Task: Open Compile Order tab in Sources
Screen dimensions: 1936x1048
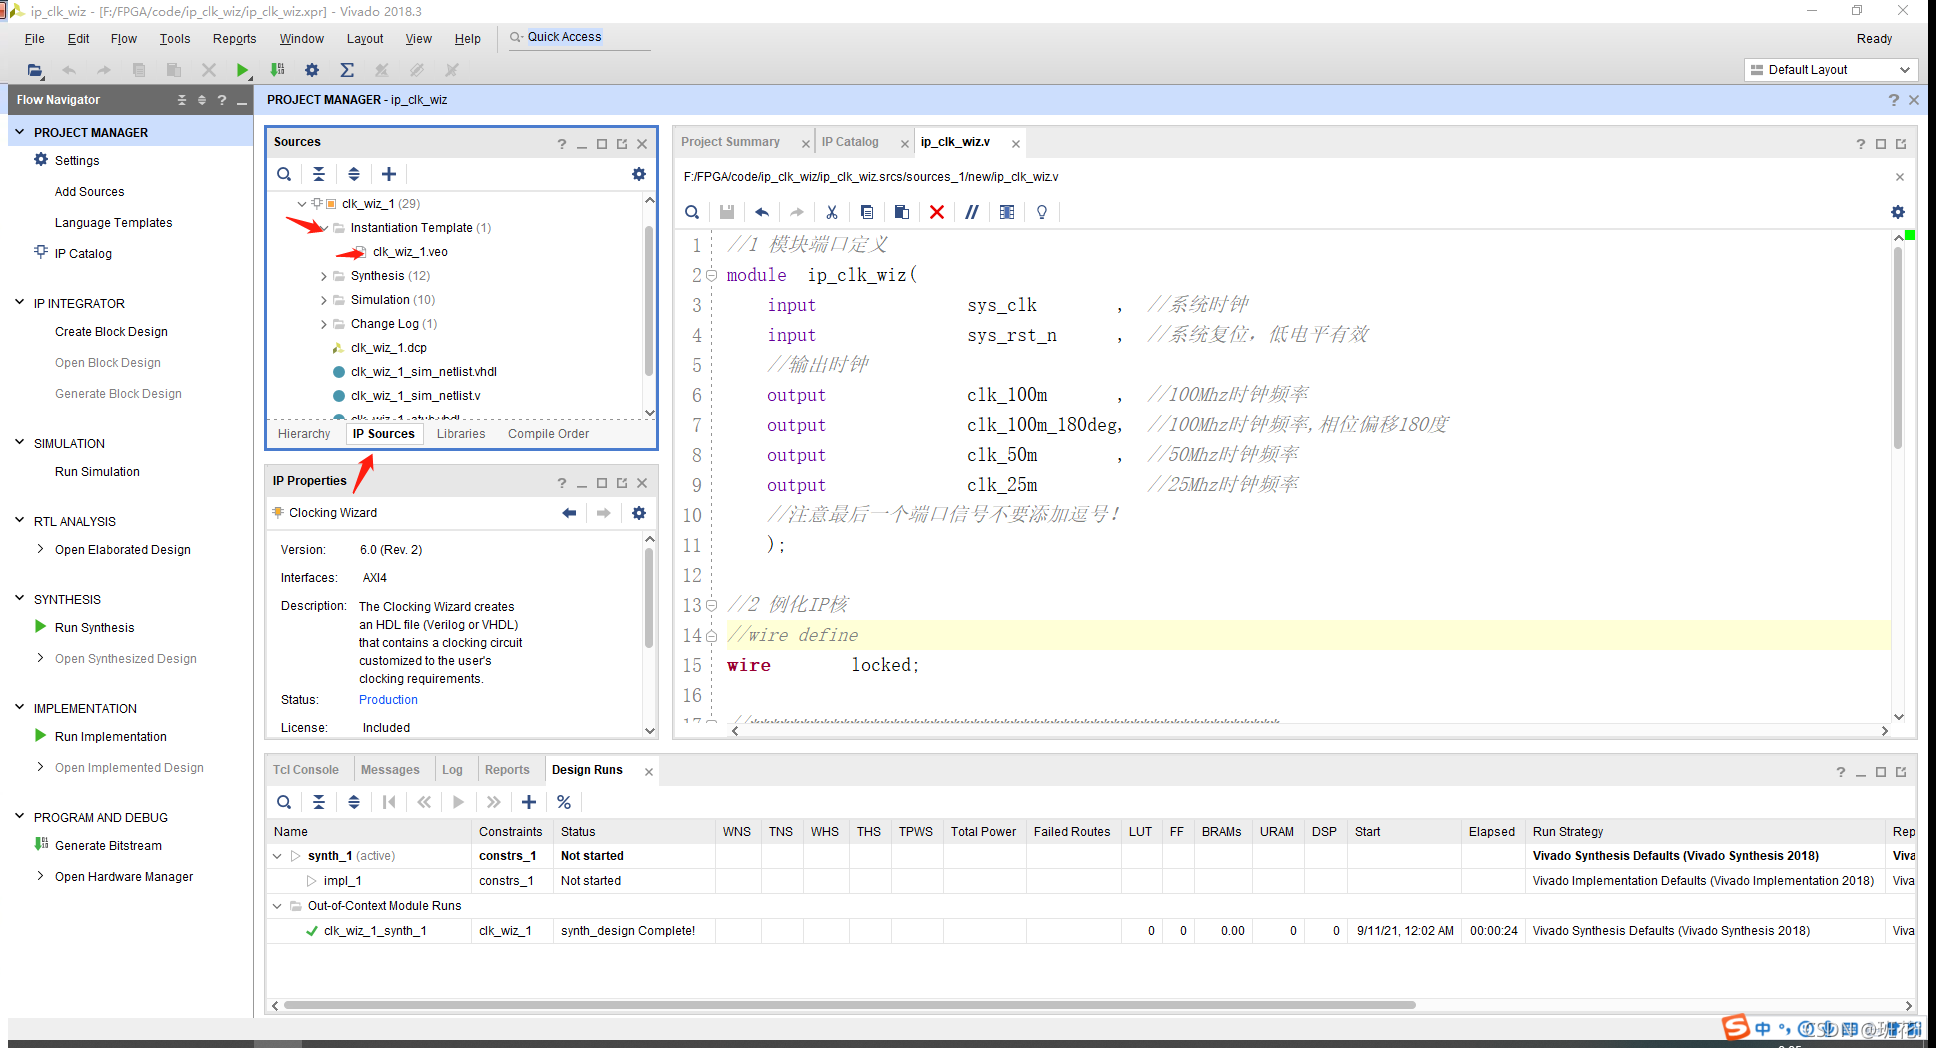Action: click(x=548, y=434)
